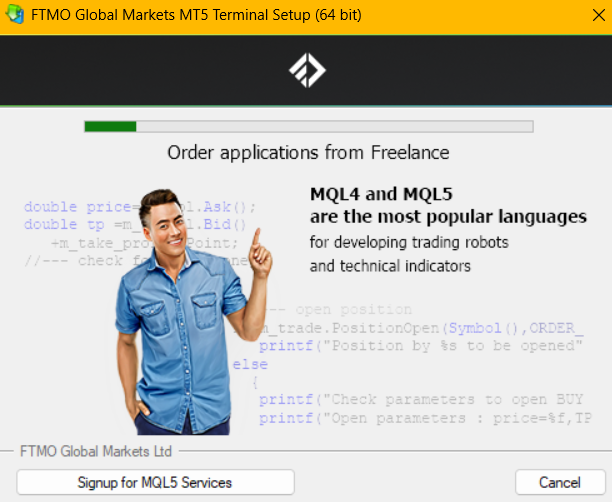
Task: Click the 'Open parameters : price=%f' code line
Action: click(x=425, y=418)
